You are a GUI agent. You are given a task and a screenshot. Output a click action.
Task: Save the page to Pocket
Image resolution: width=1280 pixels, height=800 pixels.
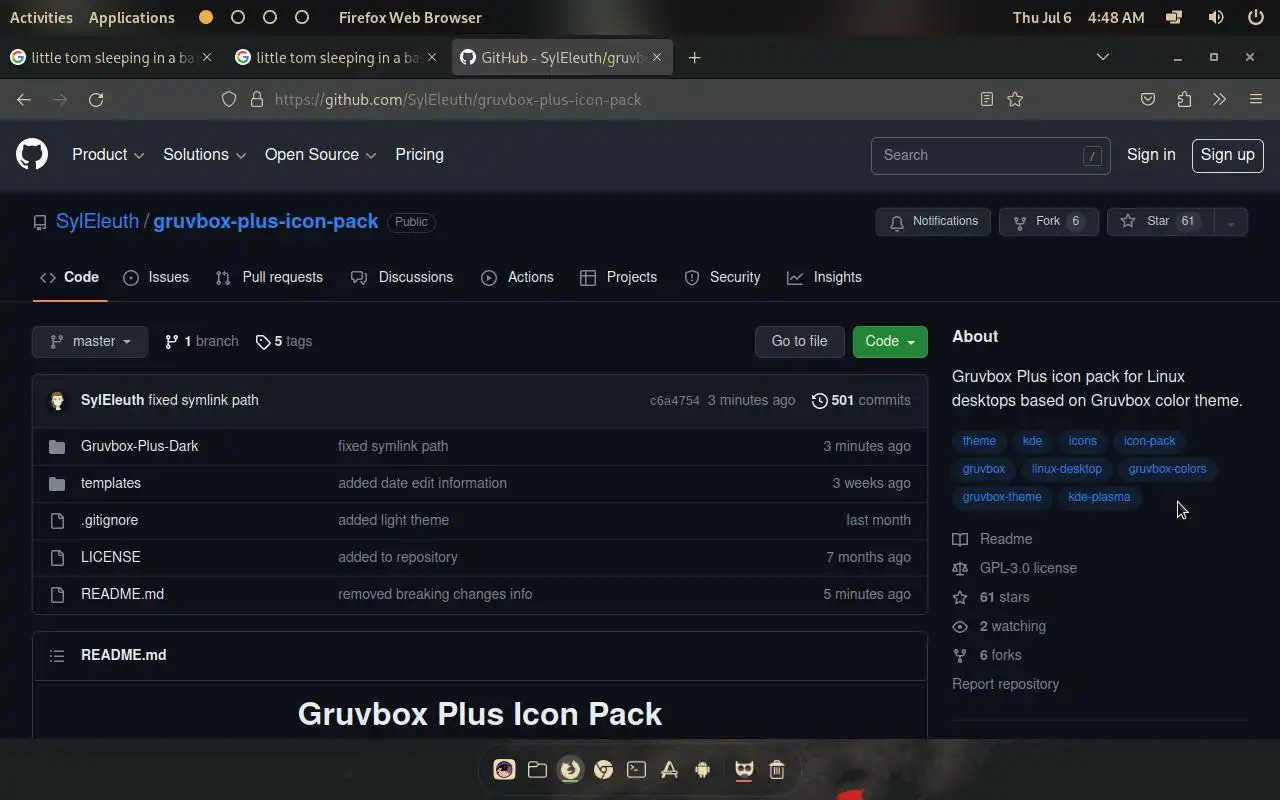click(x=1148, y=99)
